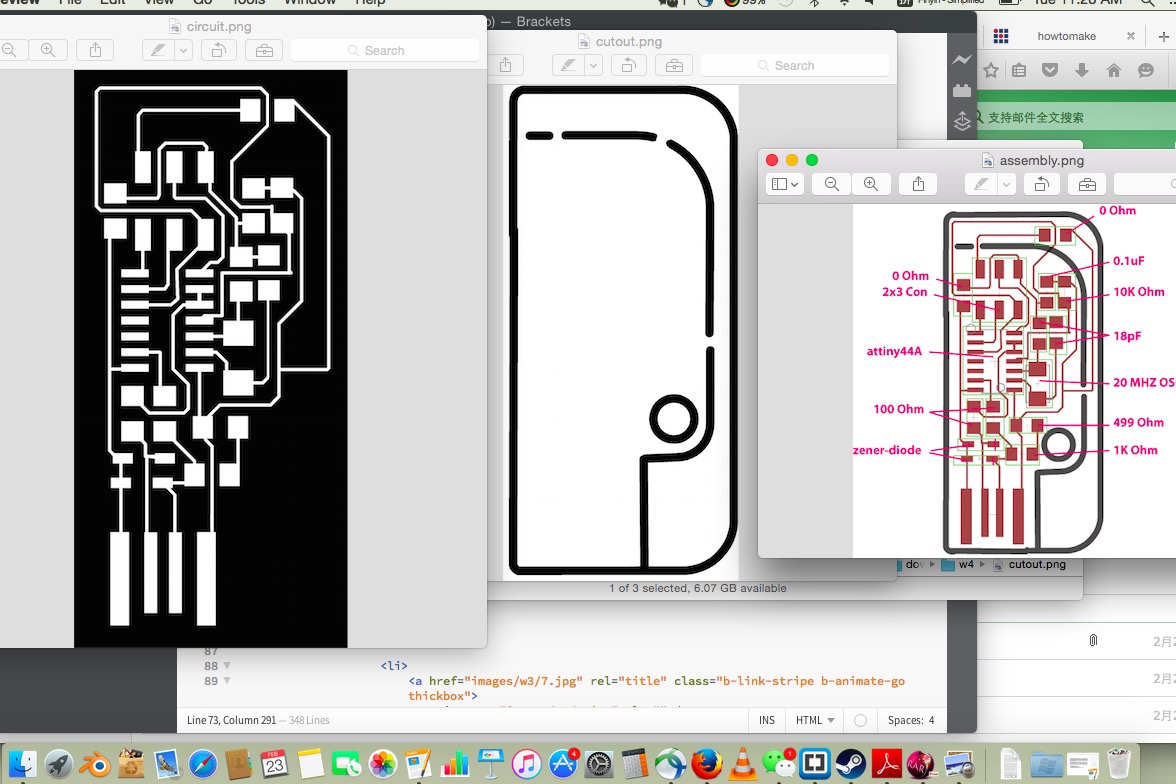Click rotate button in circuit.png window
Viewport: 1176px width, 784px height.
219,50
